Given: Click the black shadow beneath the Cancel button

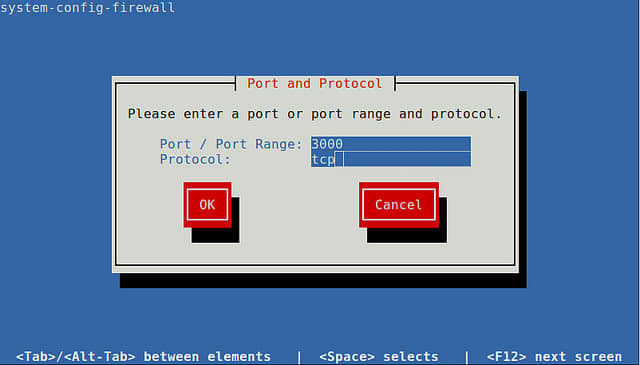Looking at the screenshot, I should pos(407,235).
